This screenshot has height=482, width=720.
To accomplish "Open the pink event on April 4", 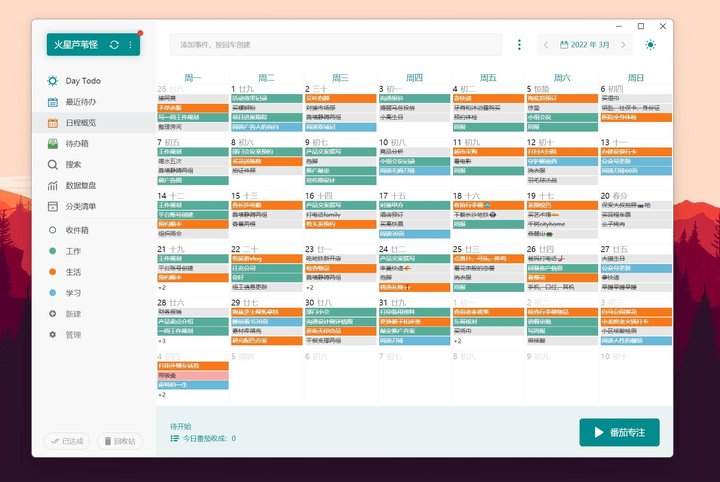I will click(193, 376).
